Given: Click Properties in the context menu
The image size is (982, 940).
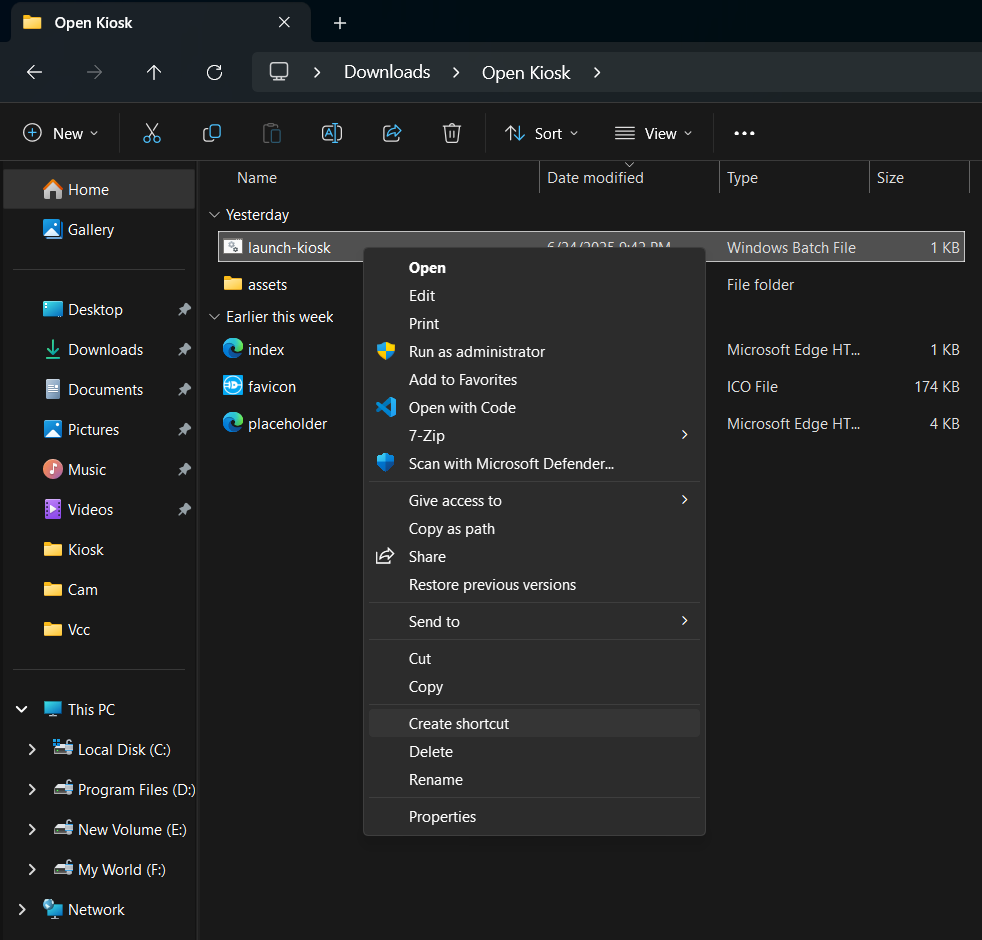Looking at the screenshot, I should click(442, 816).
